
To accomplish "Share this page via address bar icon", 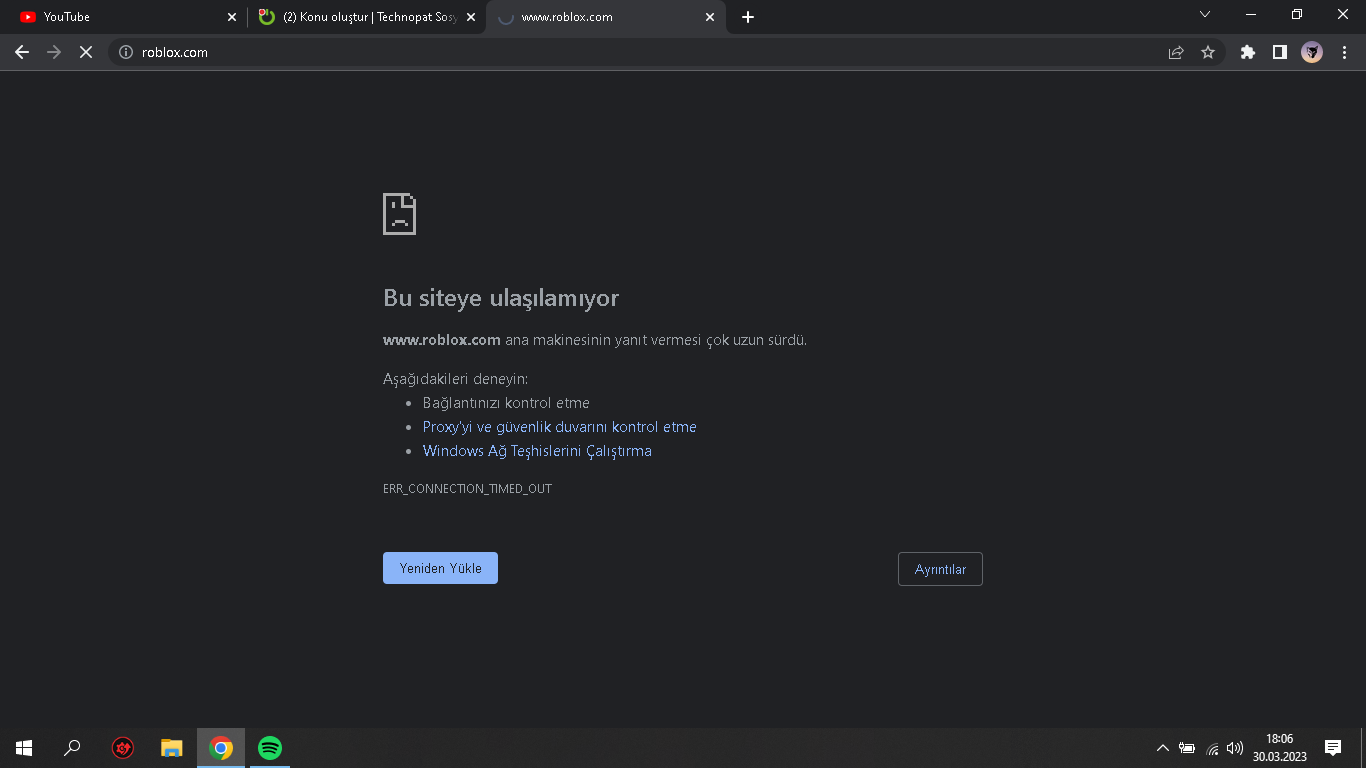I will pyautogui.click(x=1176, y=52).
